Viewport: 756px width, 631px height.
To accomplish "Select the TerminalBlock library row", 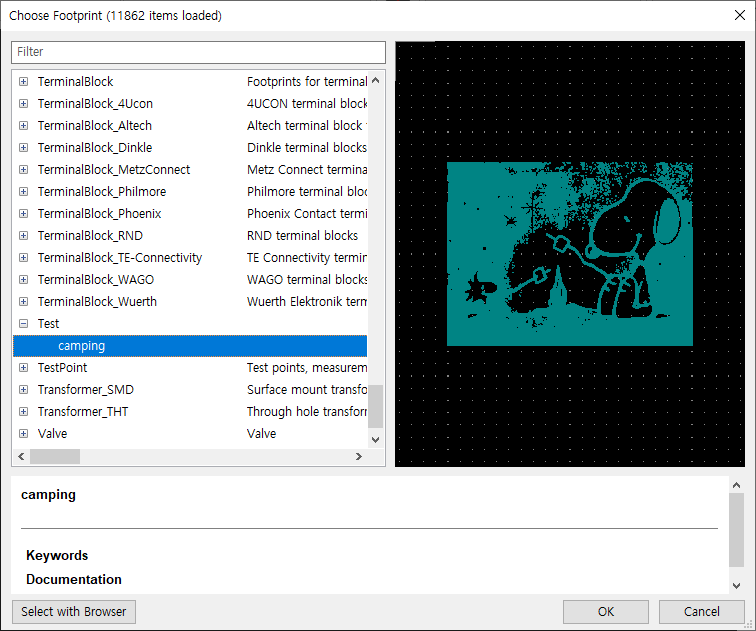I will (x=190, y=81).
